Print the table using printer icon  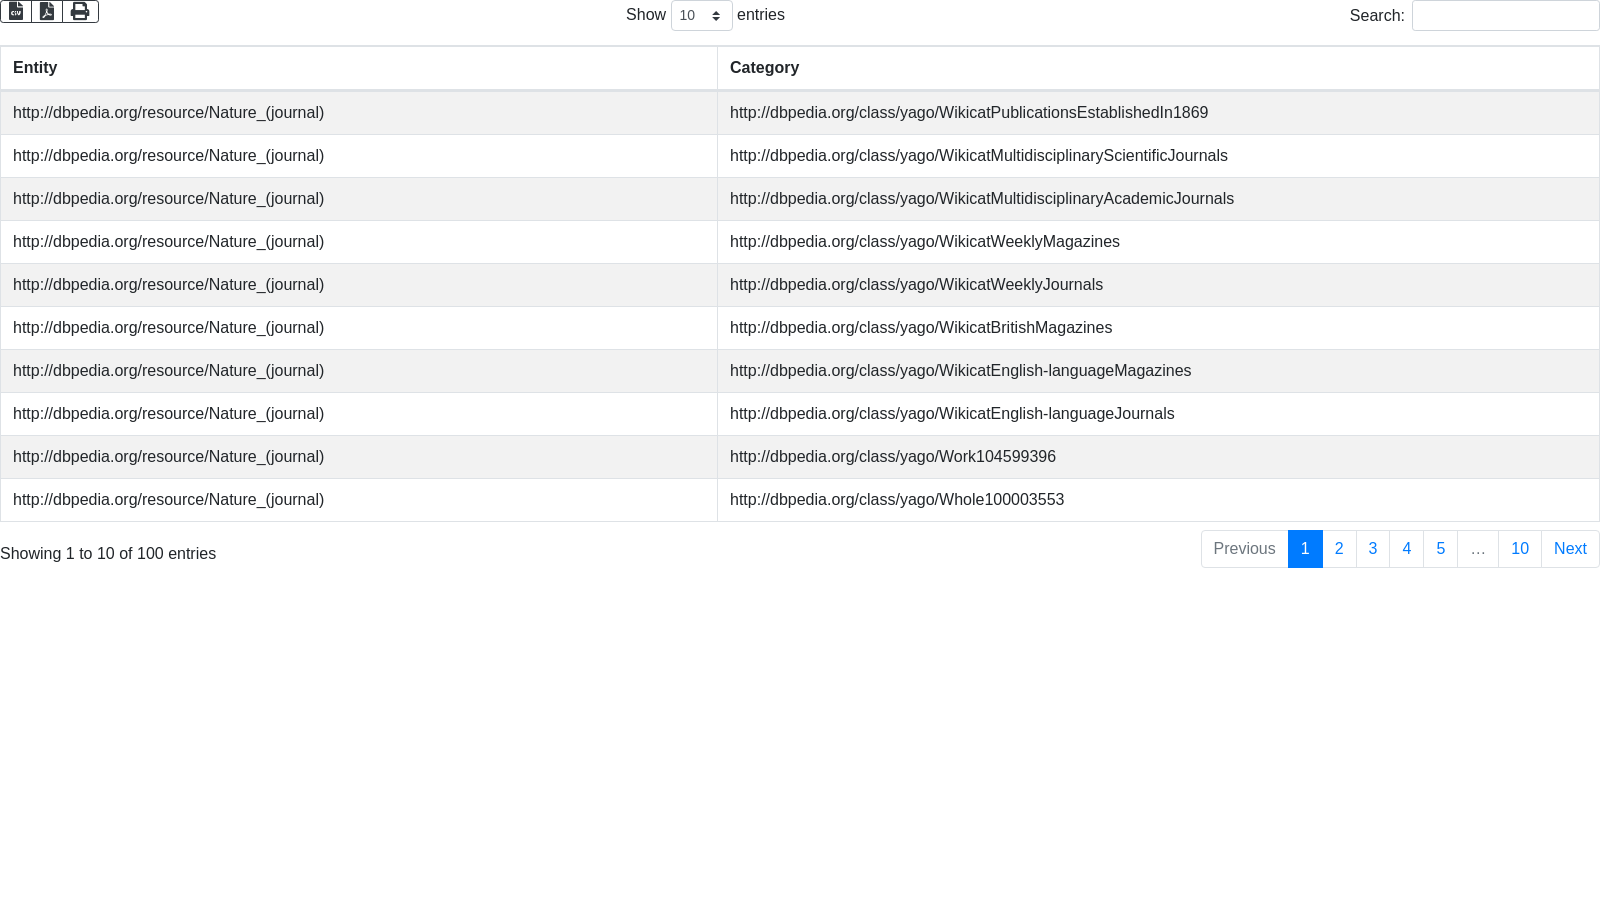80,11
